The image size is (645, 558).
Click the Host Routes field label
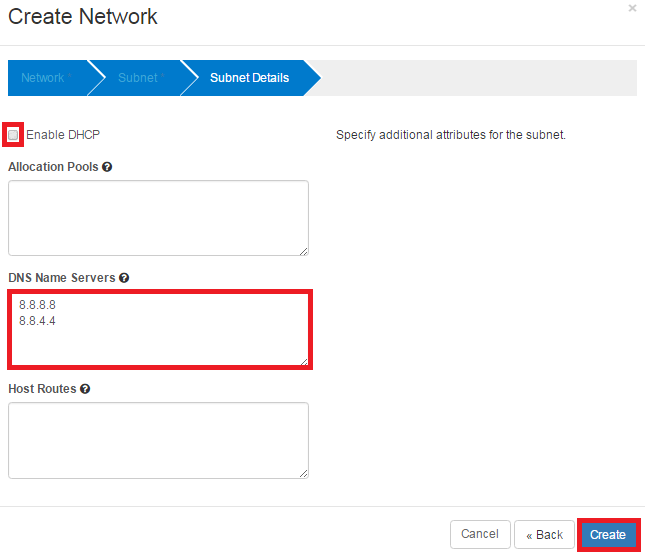click(42, 389)
